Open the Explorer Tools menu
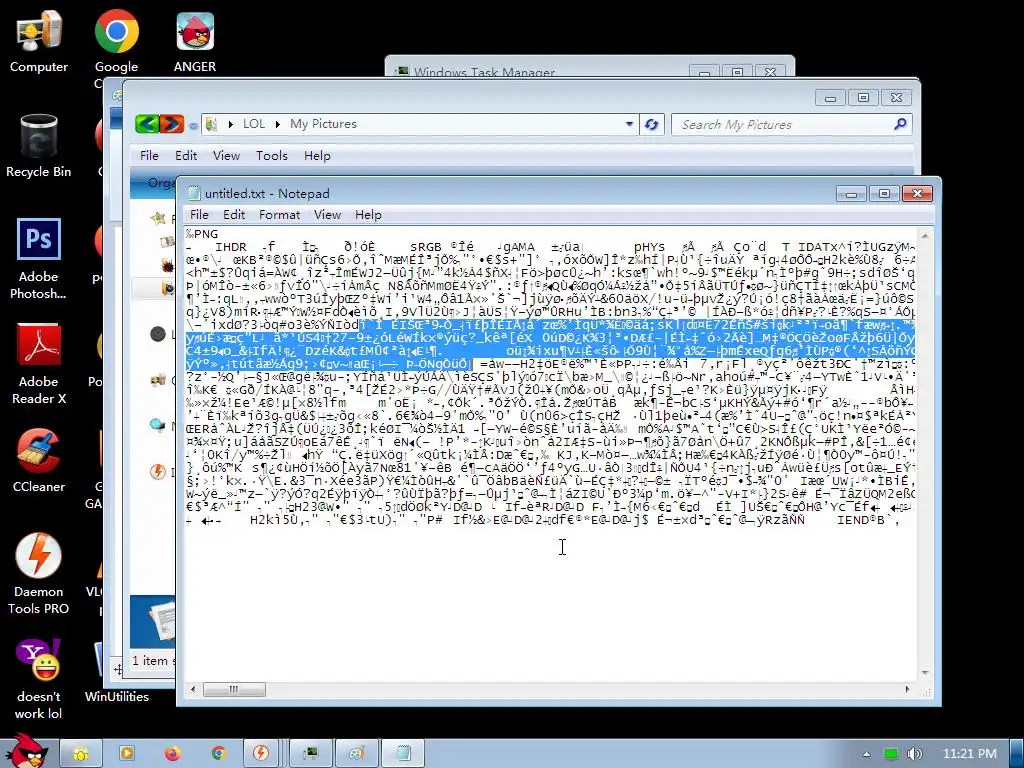 click(272, 155)
